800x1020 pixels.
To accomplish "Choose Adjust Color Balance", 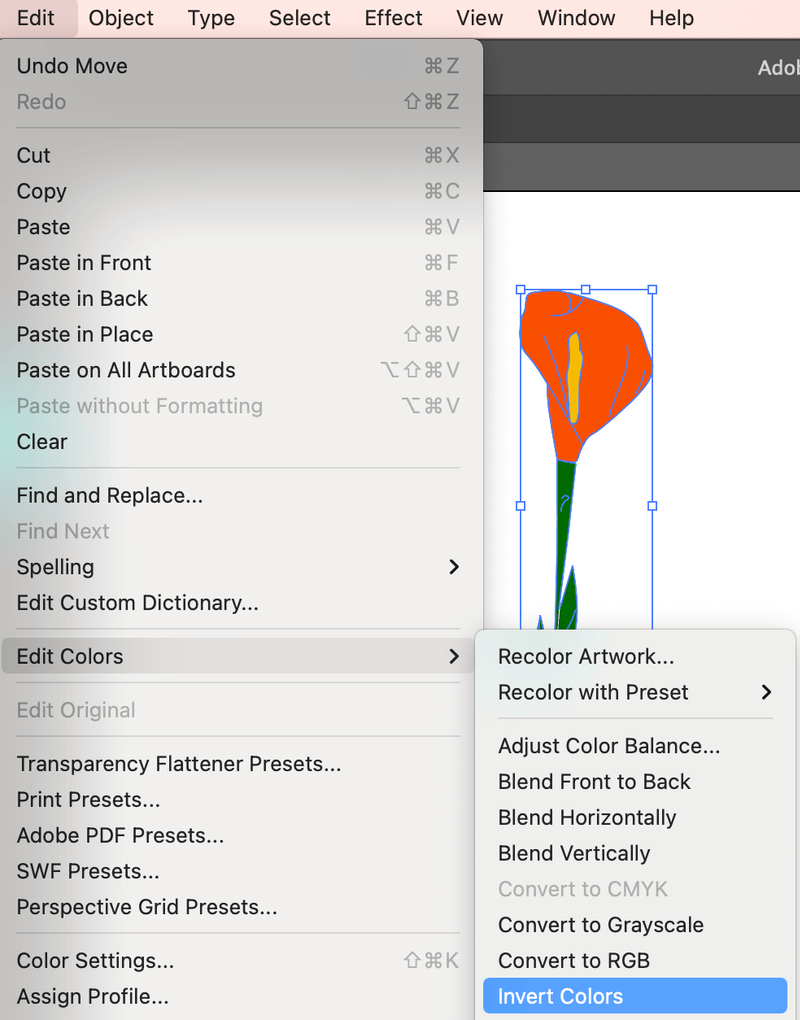I will 608,746.
